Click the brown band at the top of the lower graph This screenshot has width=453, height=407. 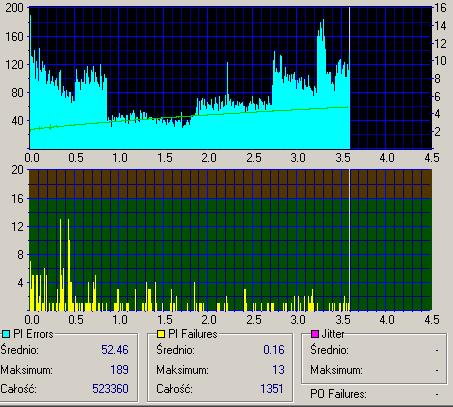pyautogui.click(x=230, y=184)
